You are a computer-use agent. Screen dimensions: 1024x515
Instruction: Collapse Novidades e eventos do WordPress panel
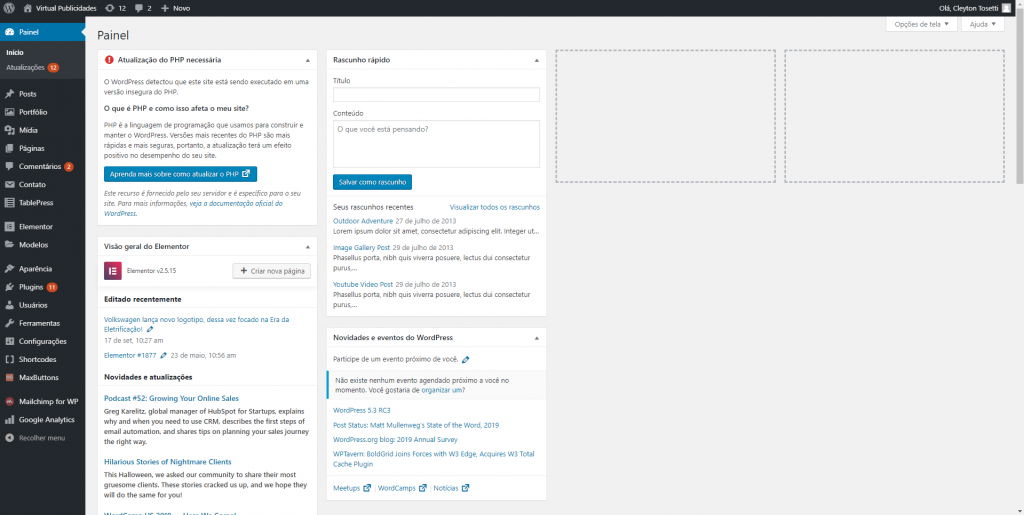[537, 338]
